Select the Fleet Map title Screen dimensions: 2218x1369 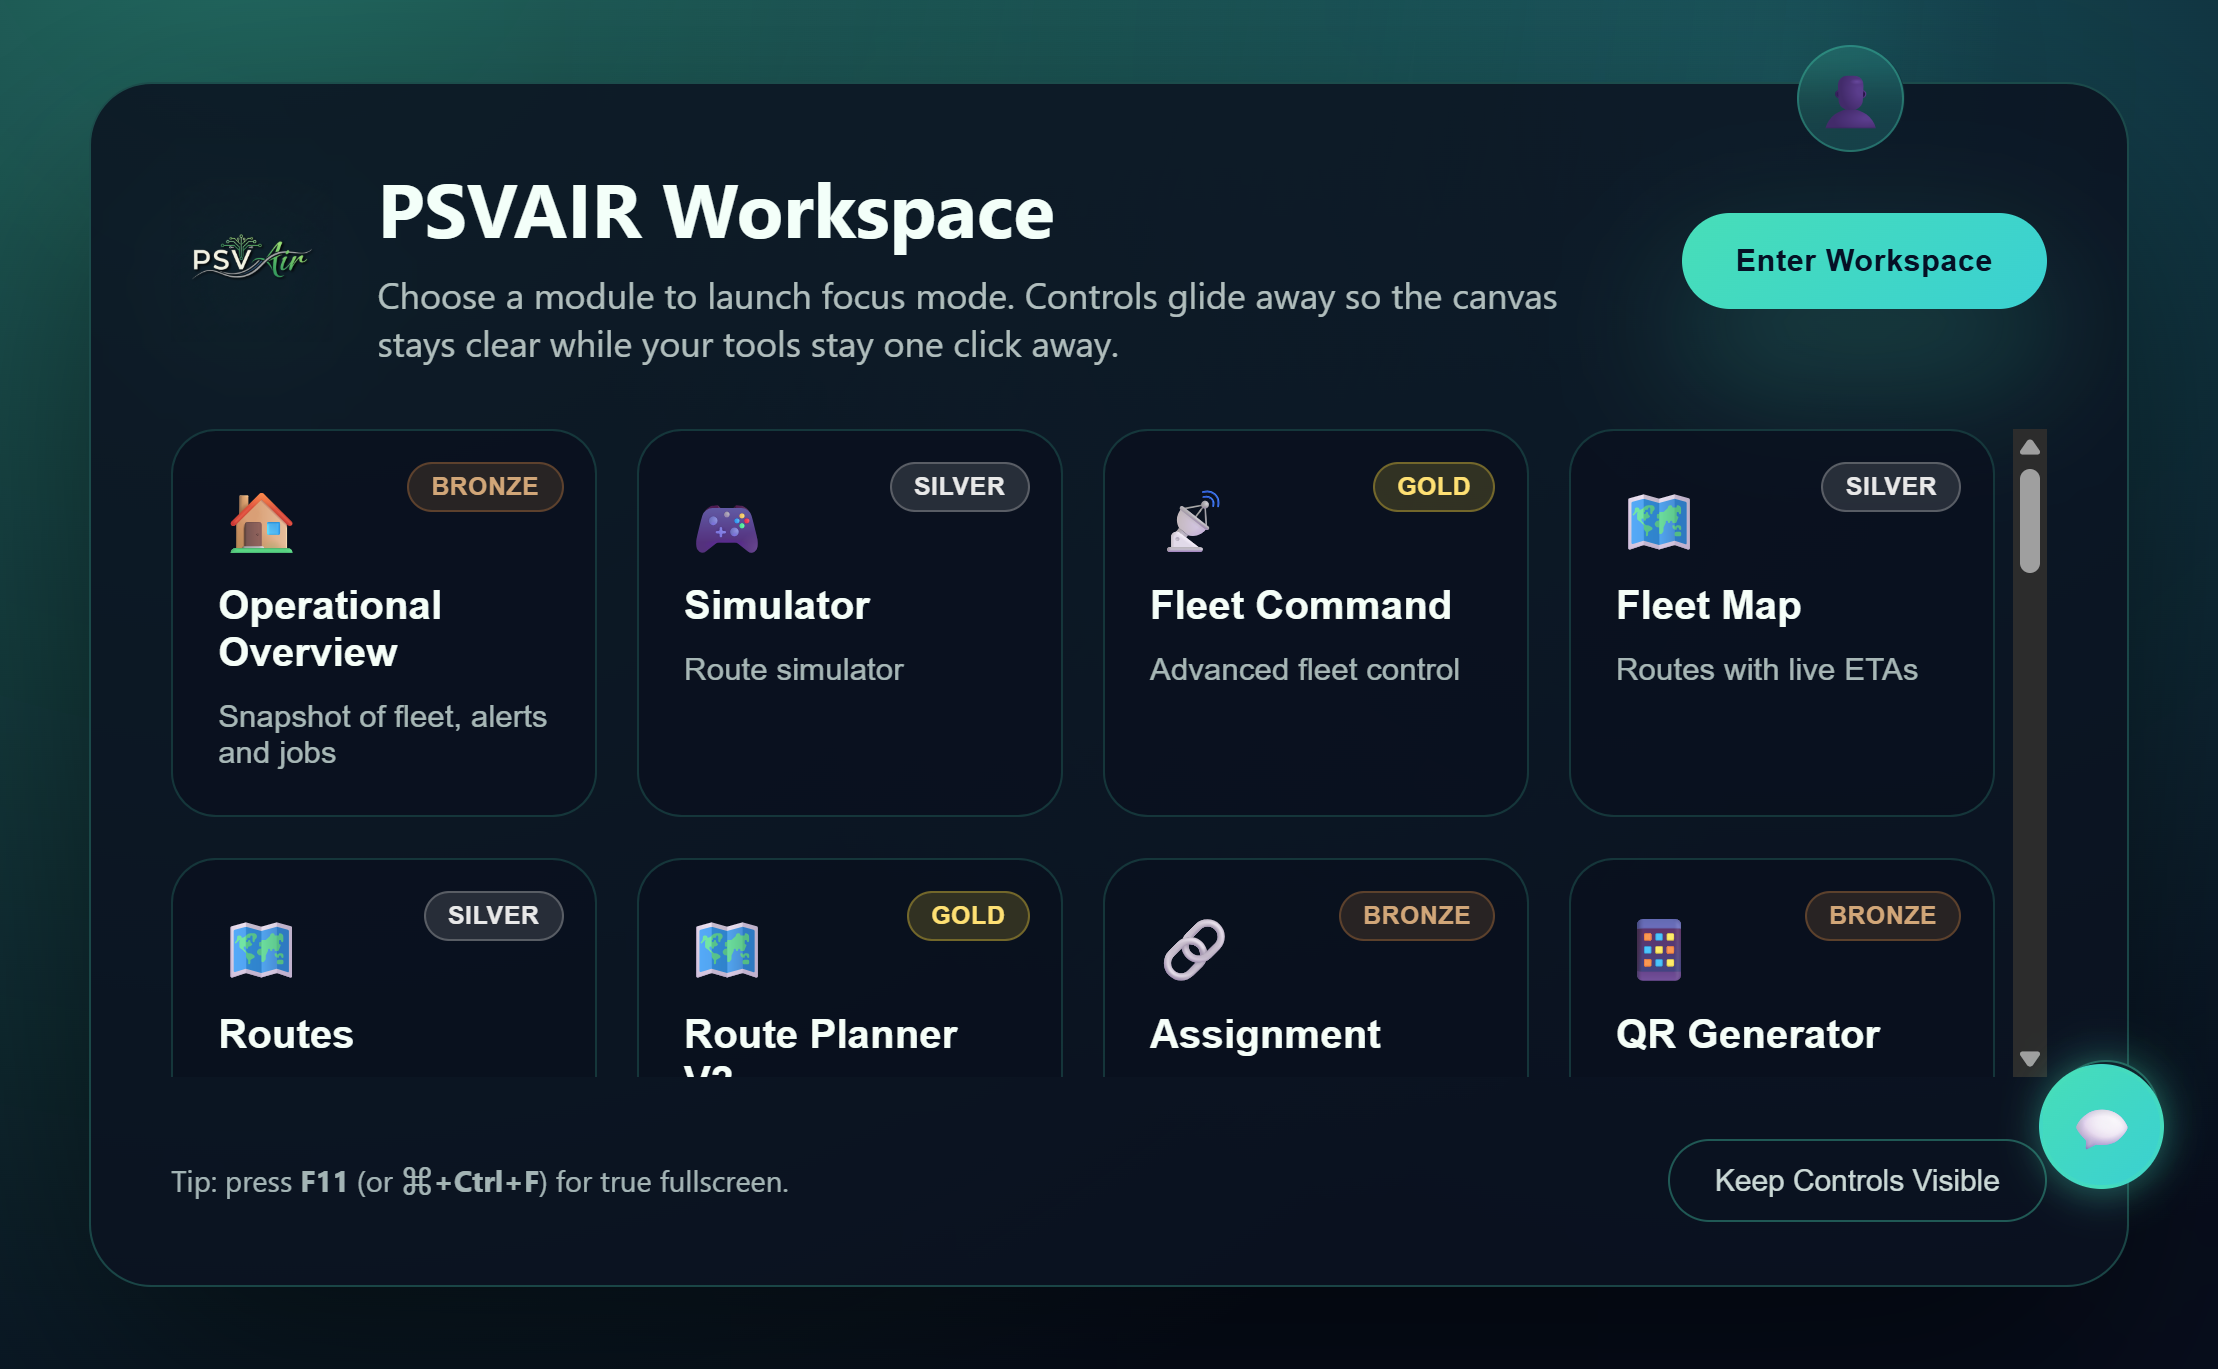pos(1708,605)
